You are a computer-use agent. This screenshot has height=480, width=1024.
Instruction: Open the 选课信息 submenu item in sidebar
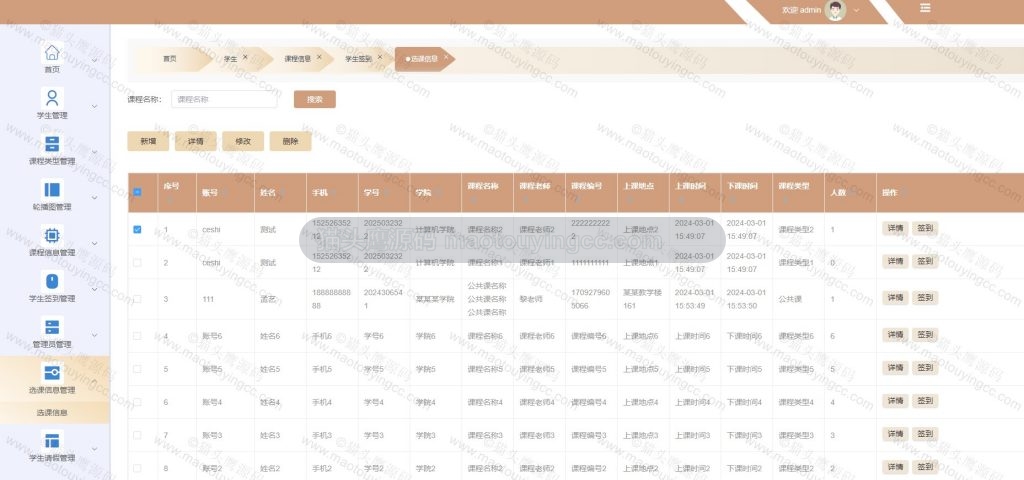click(x=52, y=413)
